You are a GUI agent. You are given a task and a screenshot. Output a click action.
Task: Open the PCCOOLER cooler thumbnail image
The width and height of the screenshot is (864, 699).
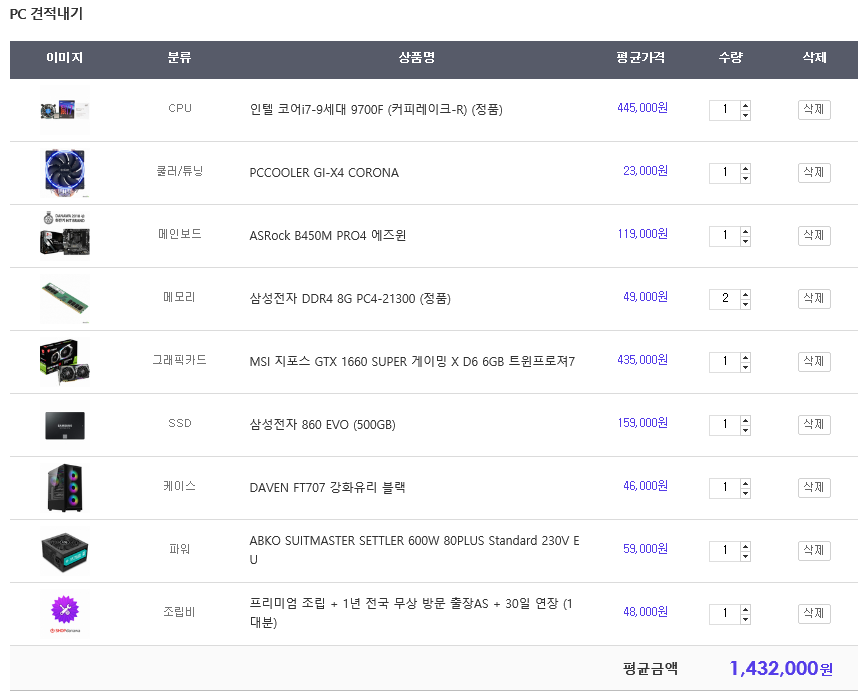(x=64, y=173)
